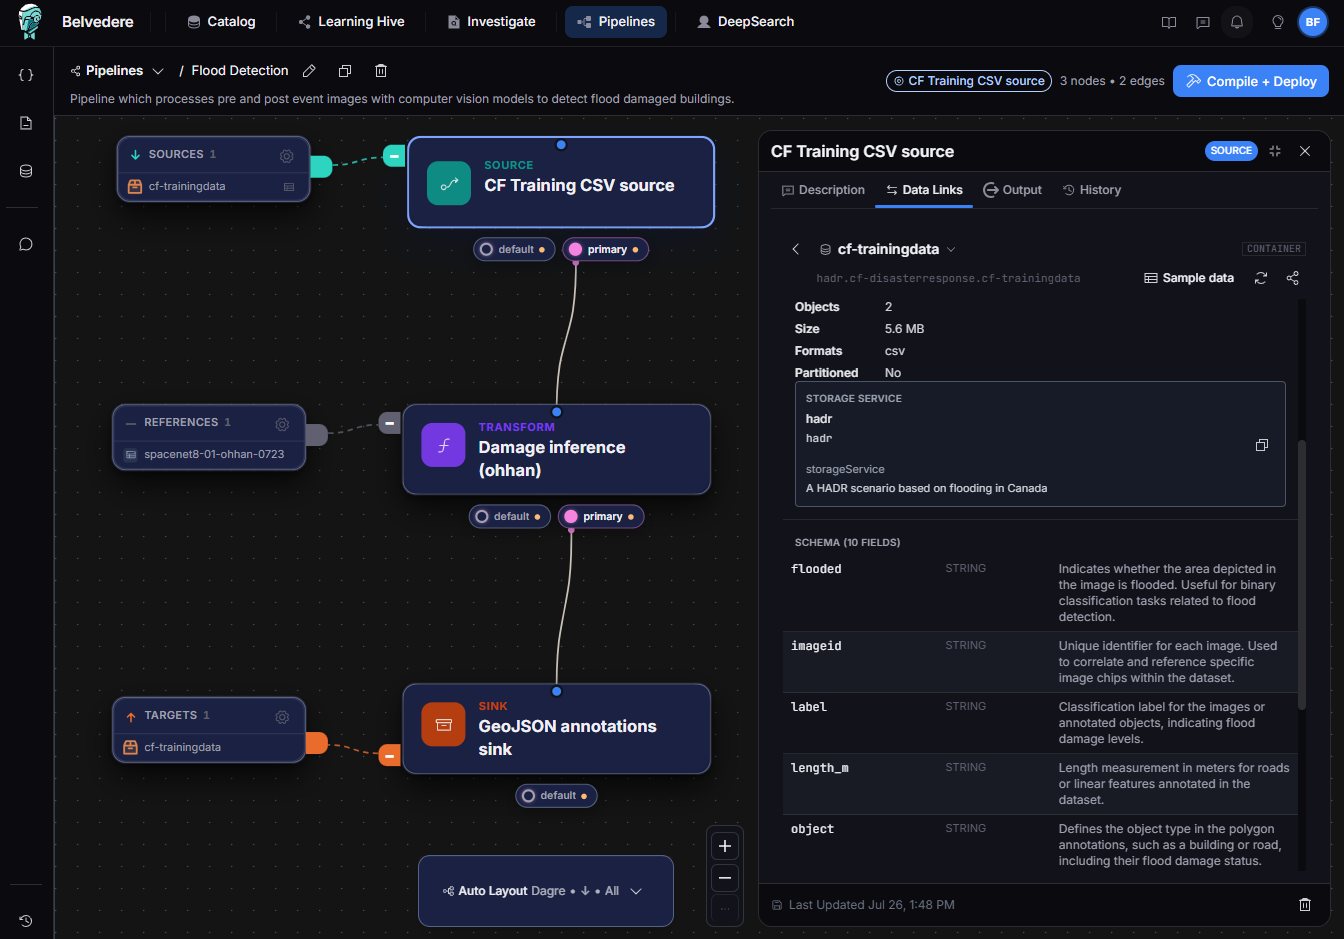Select the Data Links tab
This screenshot has width=1344, height=939.
[x=924, y=190]
